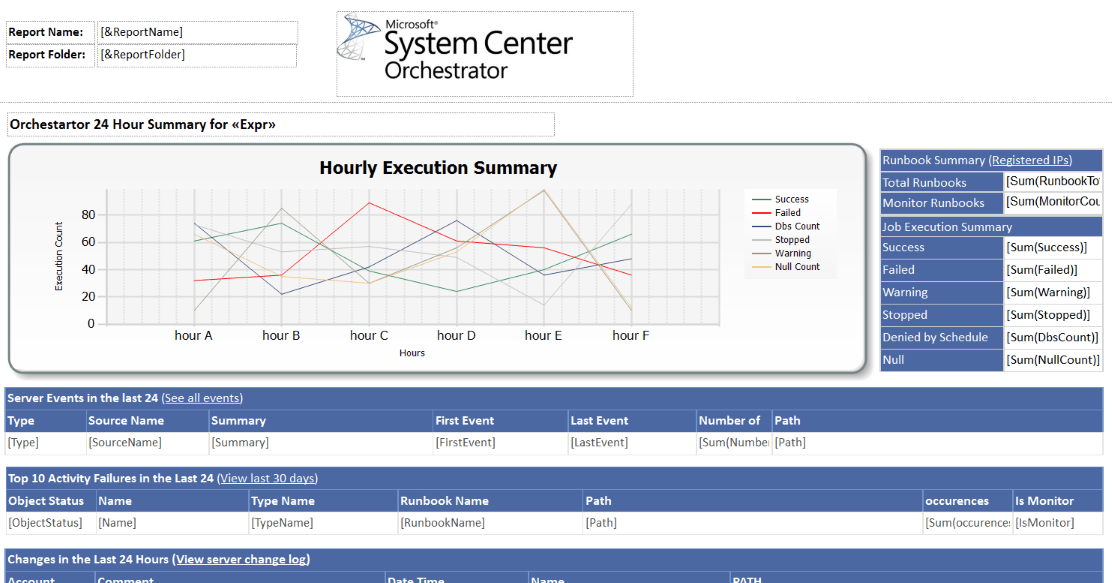Click the Orchestrator 24 Hour Summary title box
1112x583 pixels.
click(280, 125)
